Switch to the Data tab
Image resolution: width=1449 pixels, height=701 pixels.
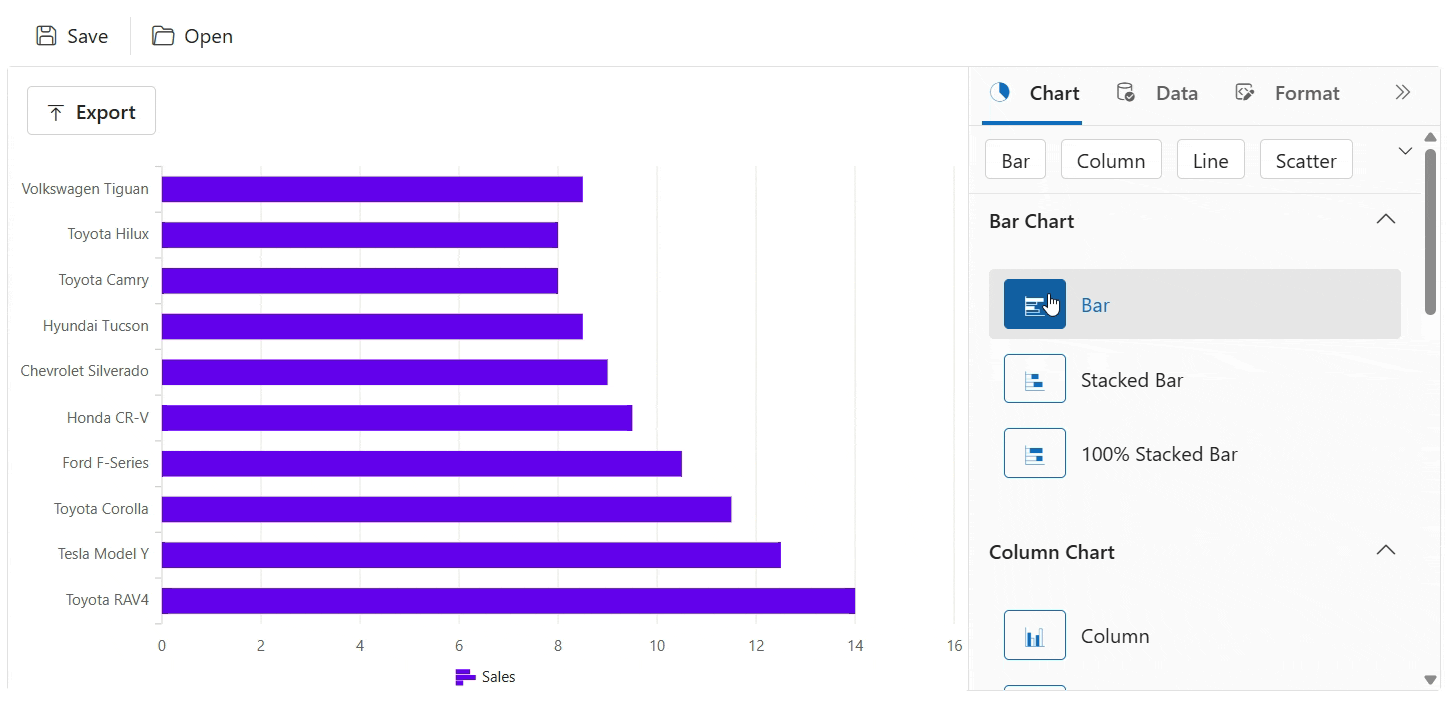point(1157,93)
